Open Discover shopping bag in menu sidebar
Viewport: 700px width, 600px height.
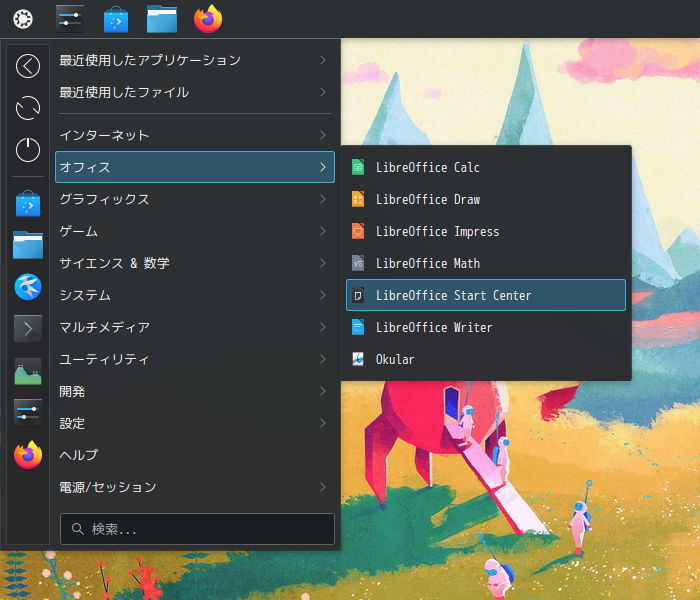(x=28, y=204)
